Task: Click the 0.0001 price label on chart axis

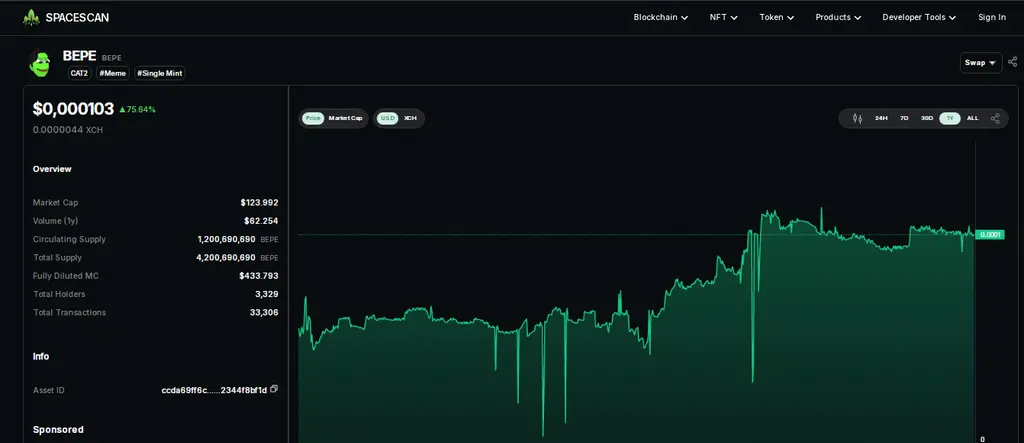Action: 989,235
